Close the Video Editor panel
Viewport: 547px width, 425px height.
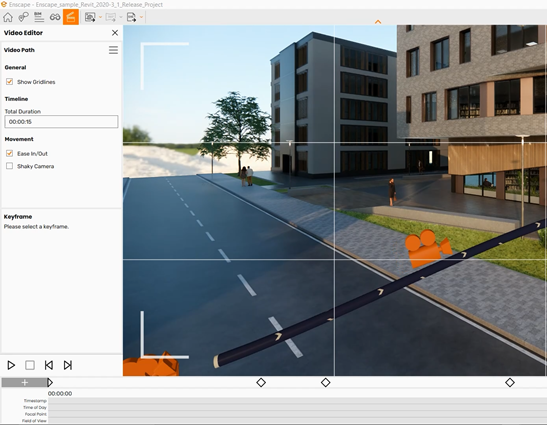point(115,33)
